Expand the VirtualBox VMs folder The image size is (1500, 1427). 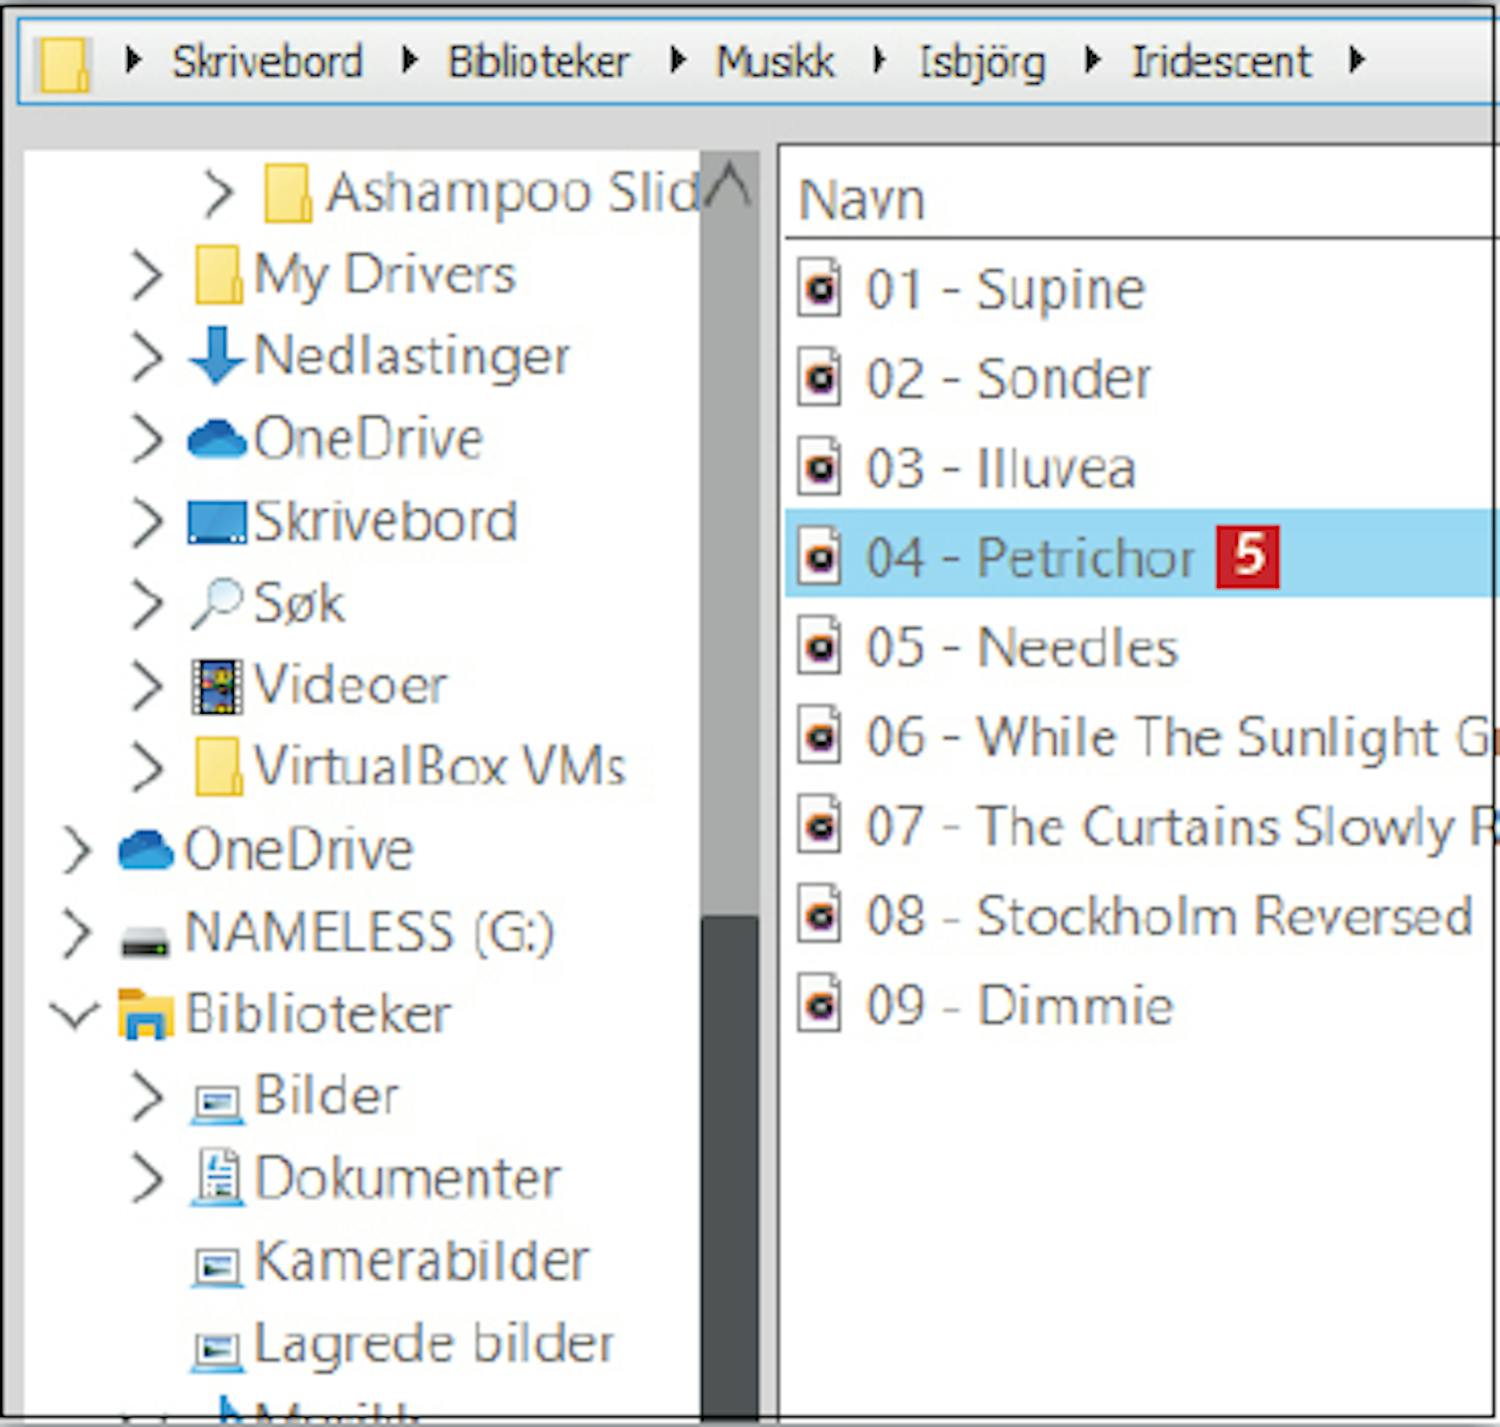coord(147,767)
